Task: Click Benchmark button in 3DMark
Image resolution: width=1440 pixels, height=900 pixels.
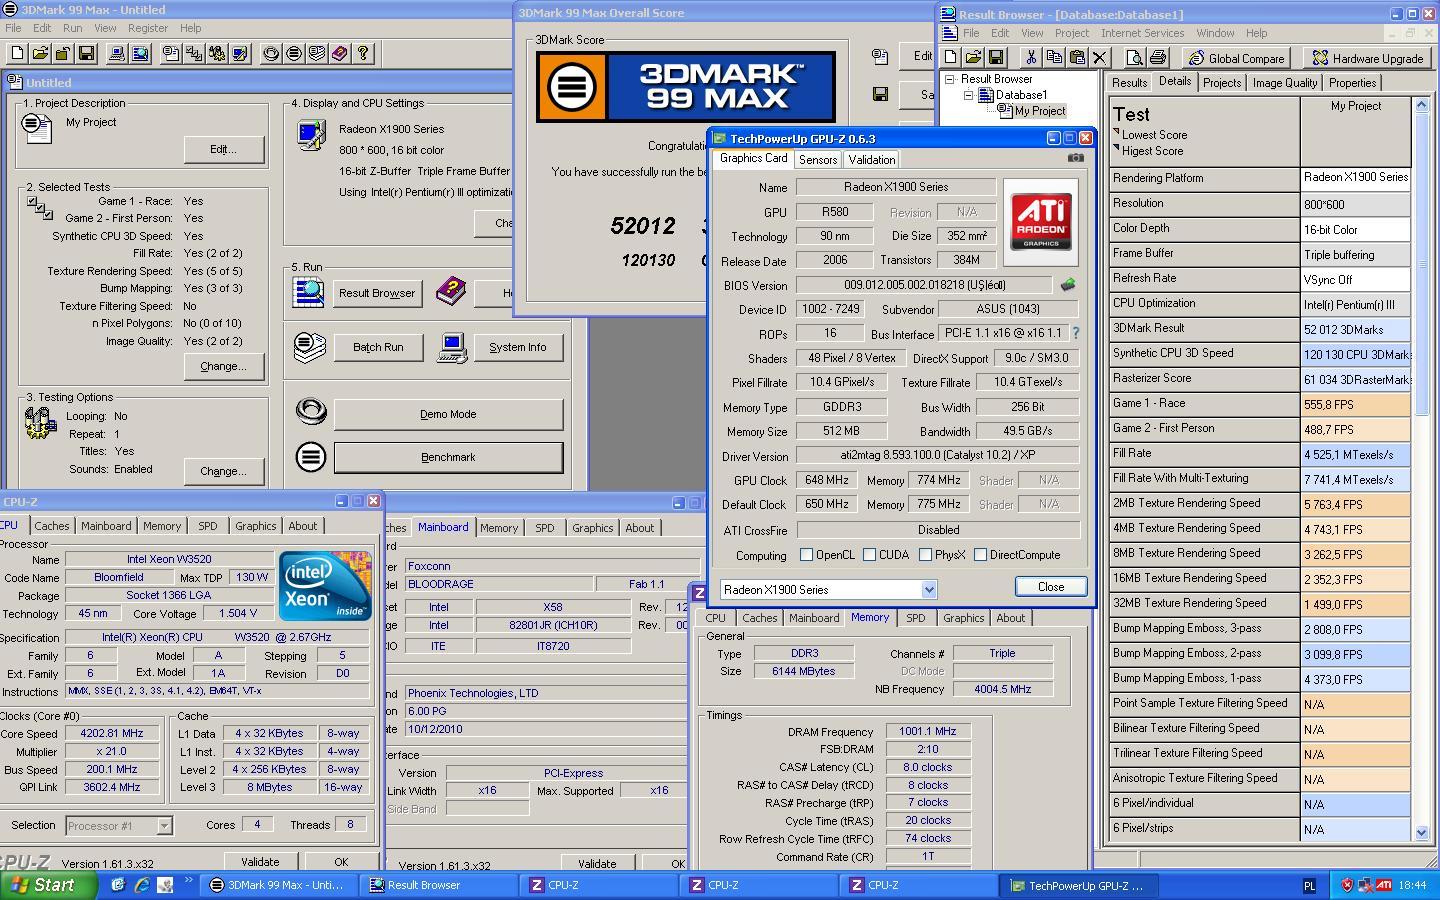Action: [x=448, y=457]
